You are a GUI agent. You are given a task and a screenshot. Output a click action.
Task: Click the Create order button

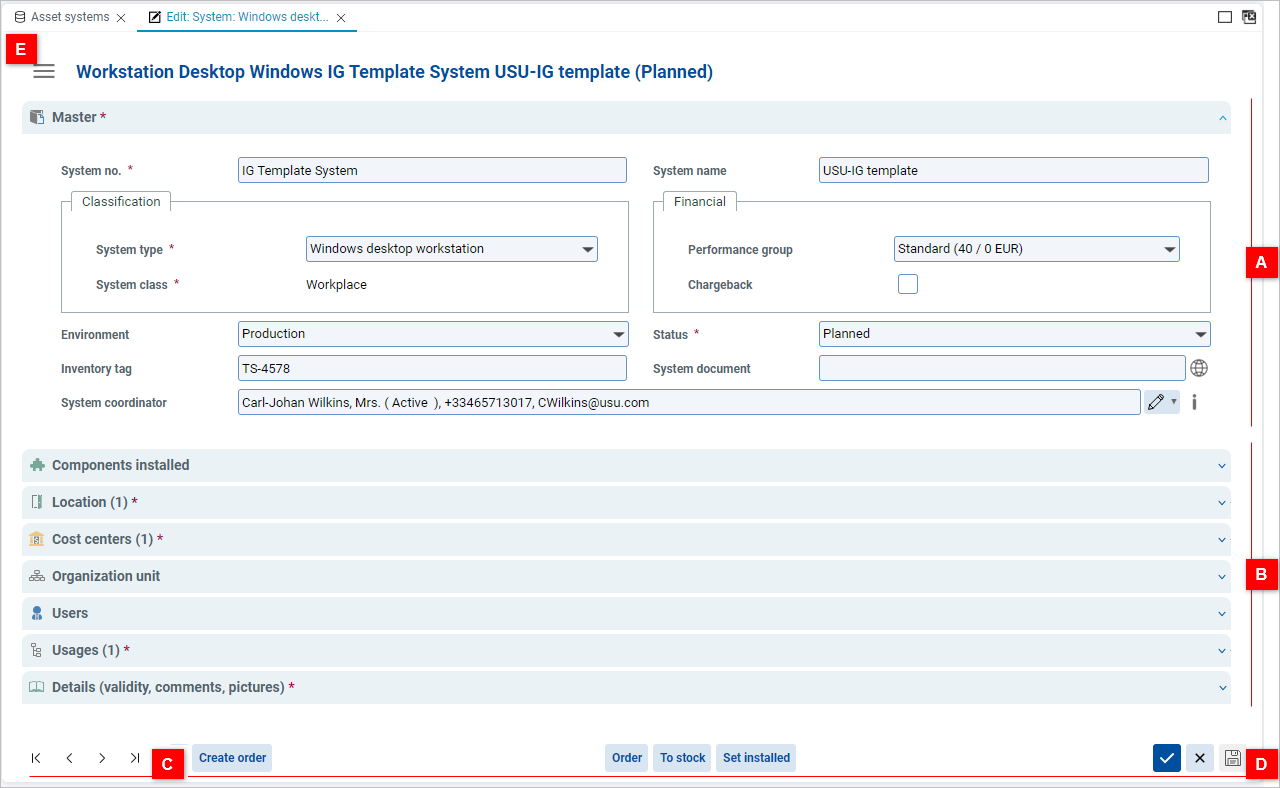coord(232,758)
